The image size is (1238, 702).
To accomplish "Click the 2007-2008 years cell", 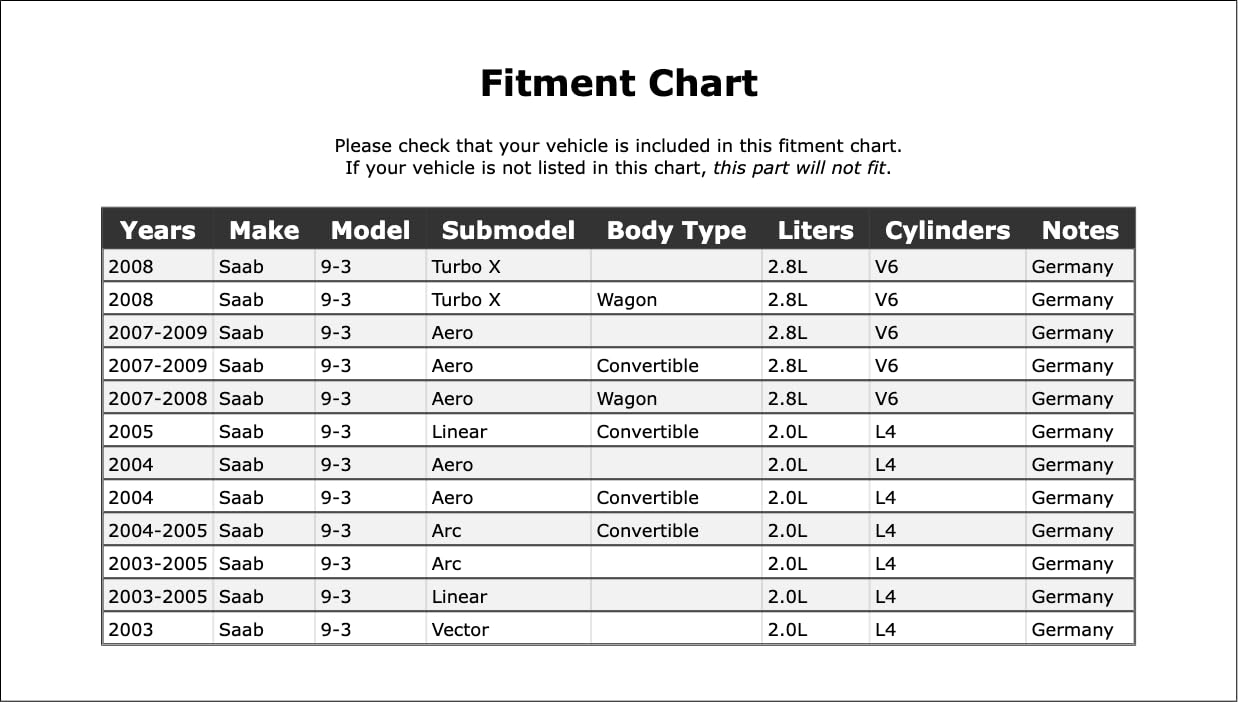I will (x=157, y=399).
